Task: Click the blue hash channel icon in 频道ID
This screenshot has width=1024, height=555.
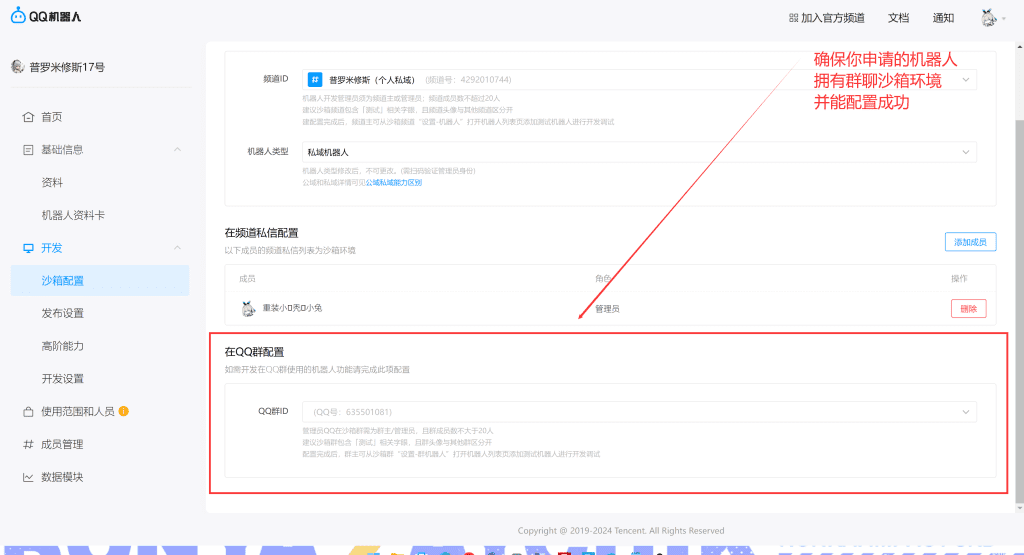Action: click(314, 79)
